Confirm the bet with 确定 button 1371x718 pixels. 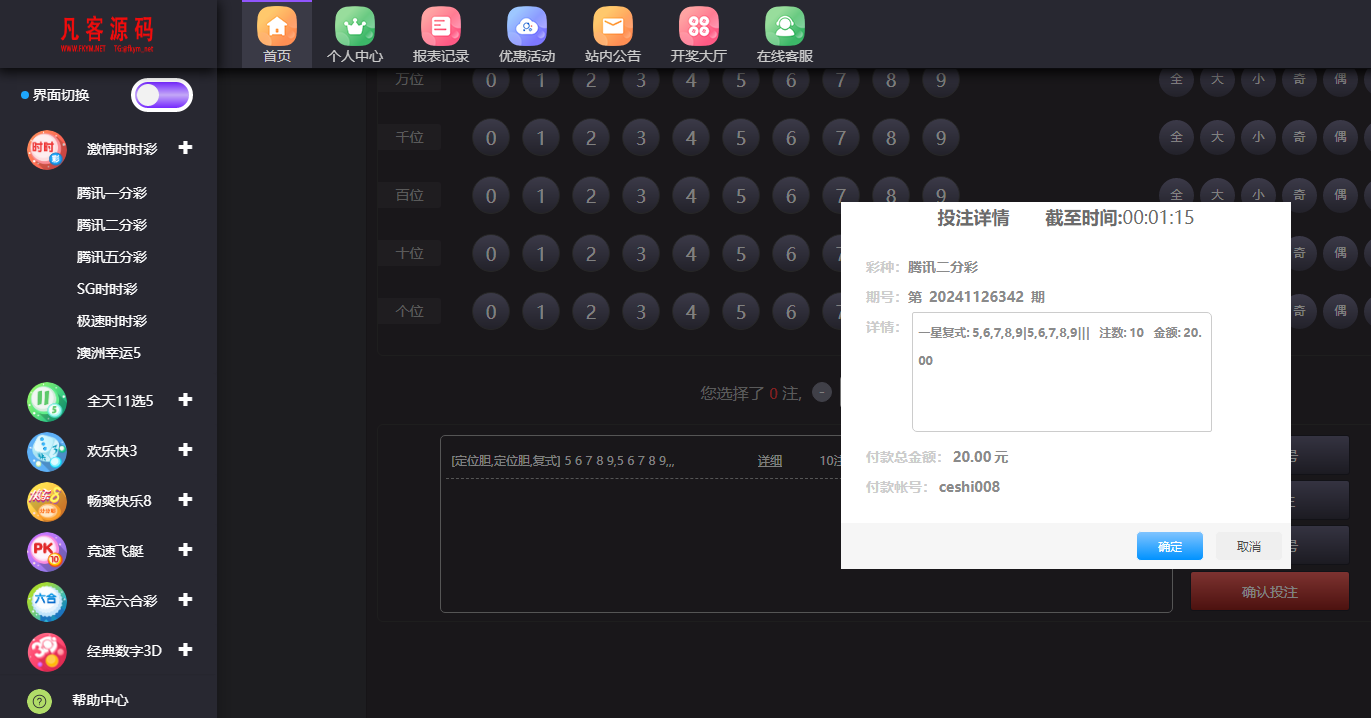pos(1169,545)
